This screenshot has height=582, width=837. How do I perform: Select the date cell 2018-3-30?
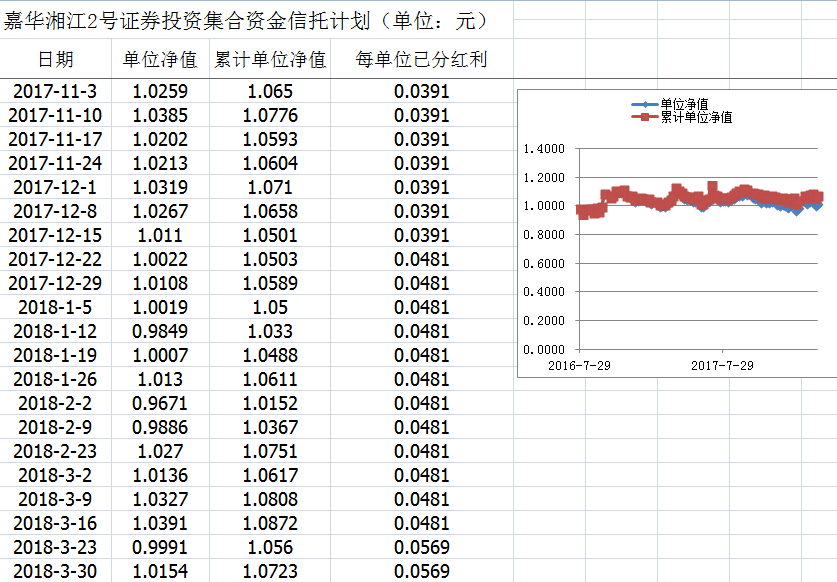point(55,571)
